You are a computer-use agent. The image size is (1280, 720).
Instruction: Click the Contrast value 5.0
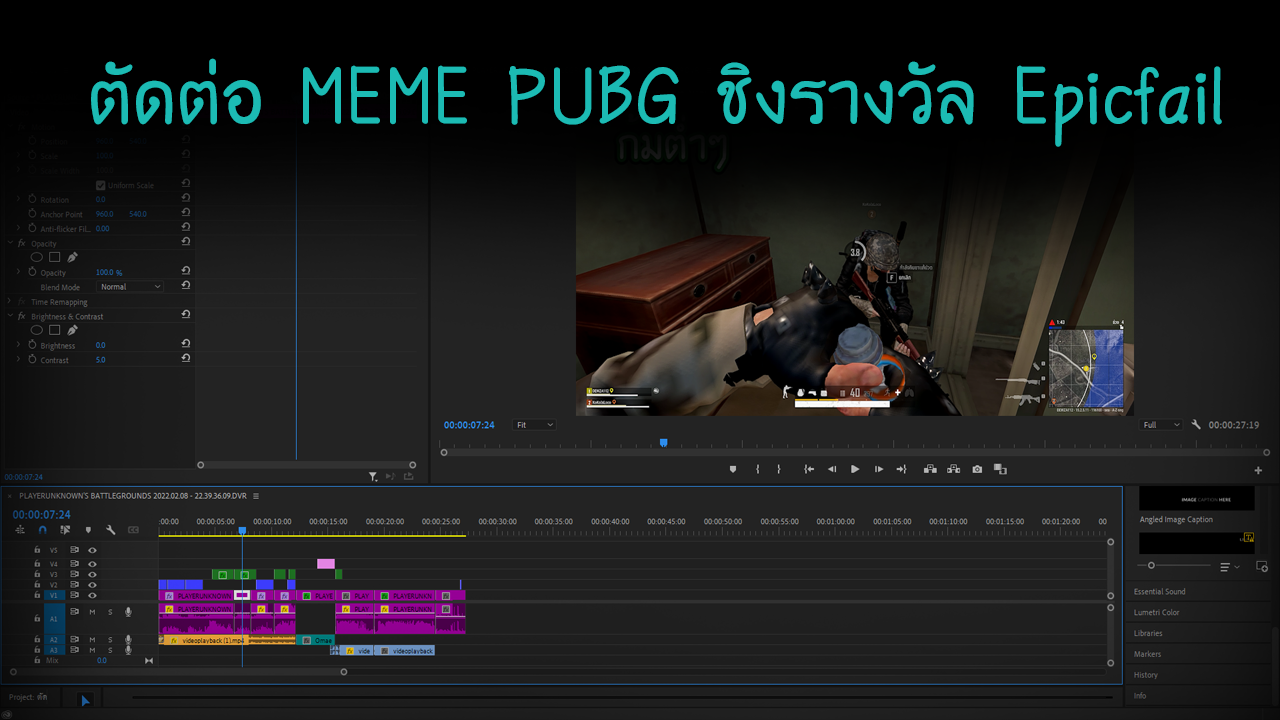[x=100, y=360]
